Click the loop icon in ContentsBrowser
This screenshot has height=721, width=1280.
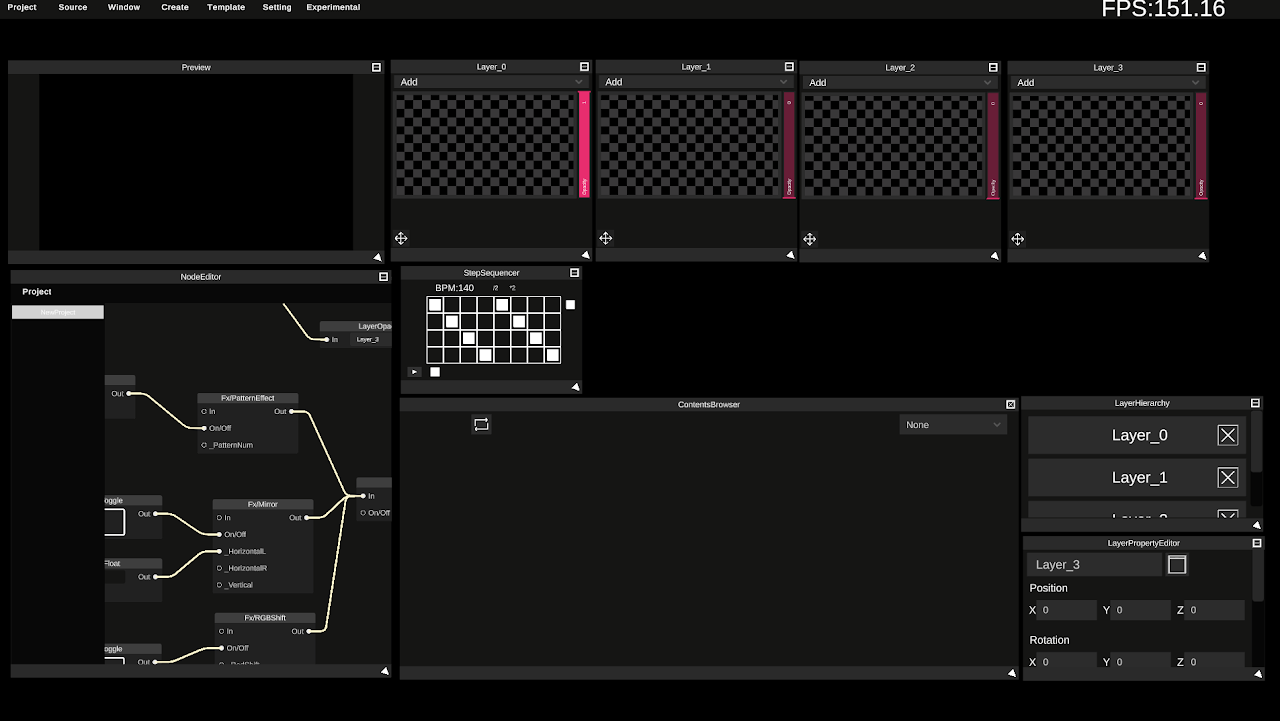click(x=481, y=424)
